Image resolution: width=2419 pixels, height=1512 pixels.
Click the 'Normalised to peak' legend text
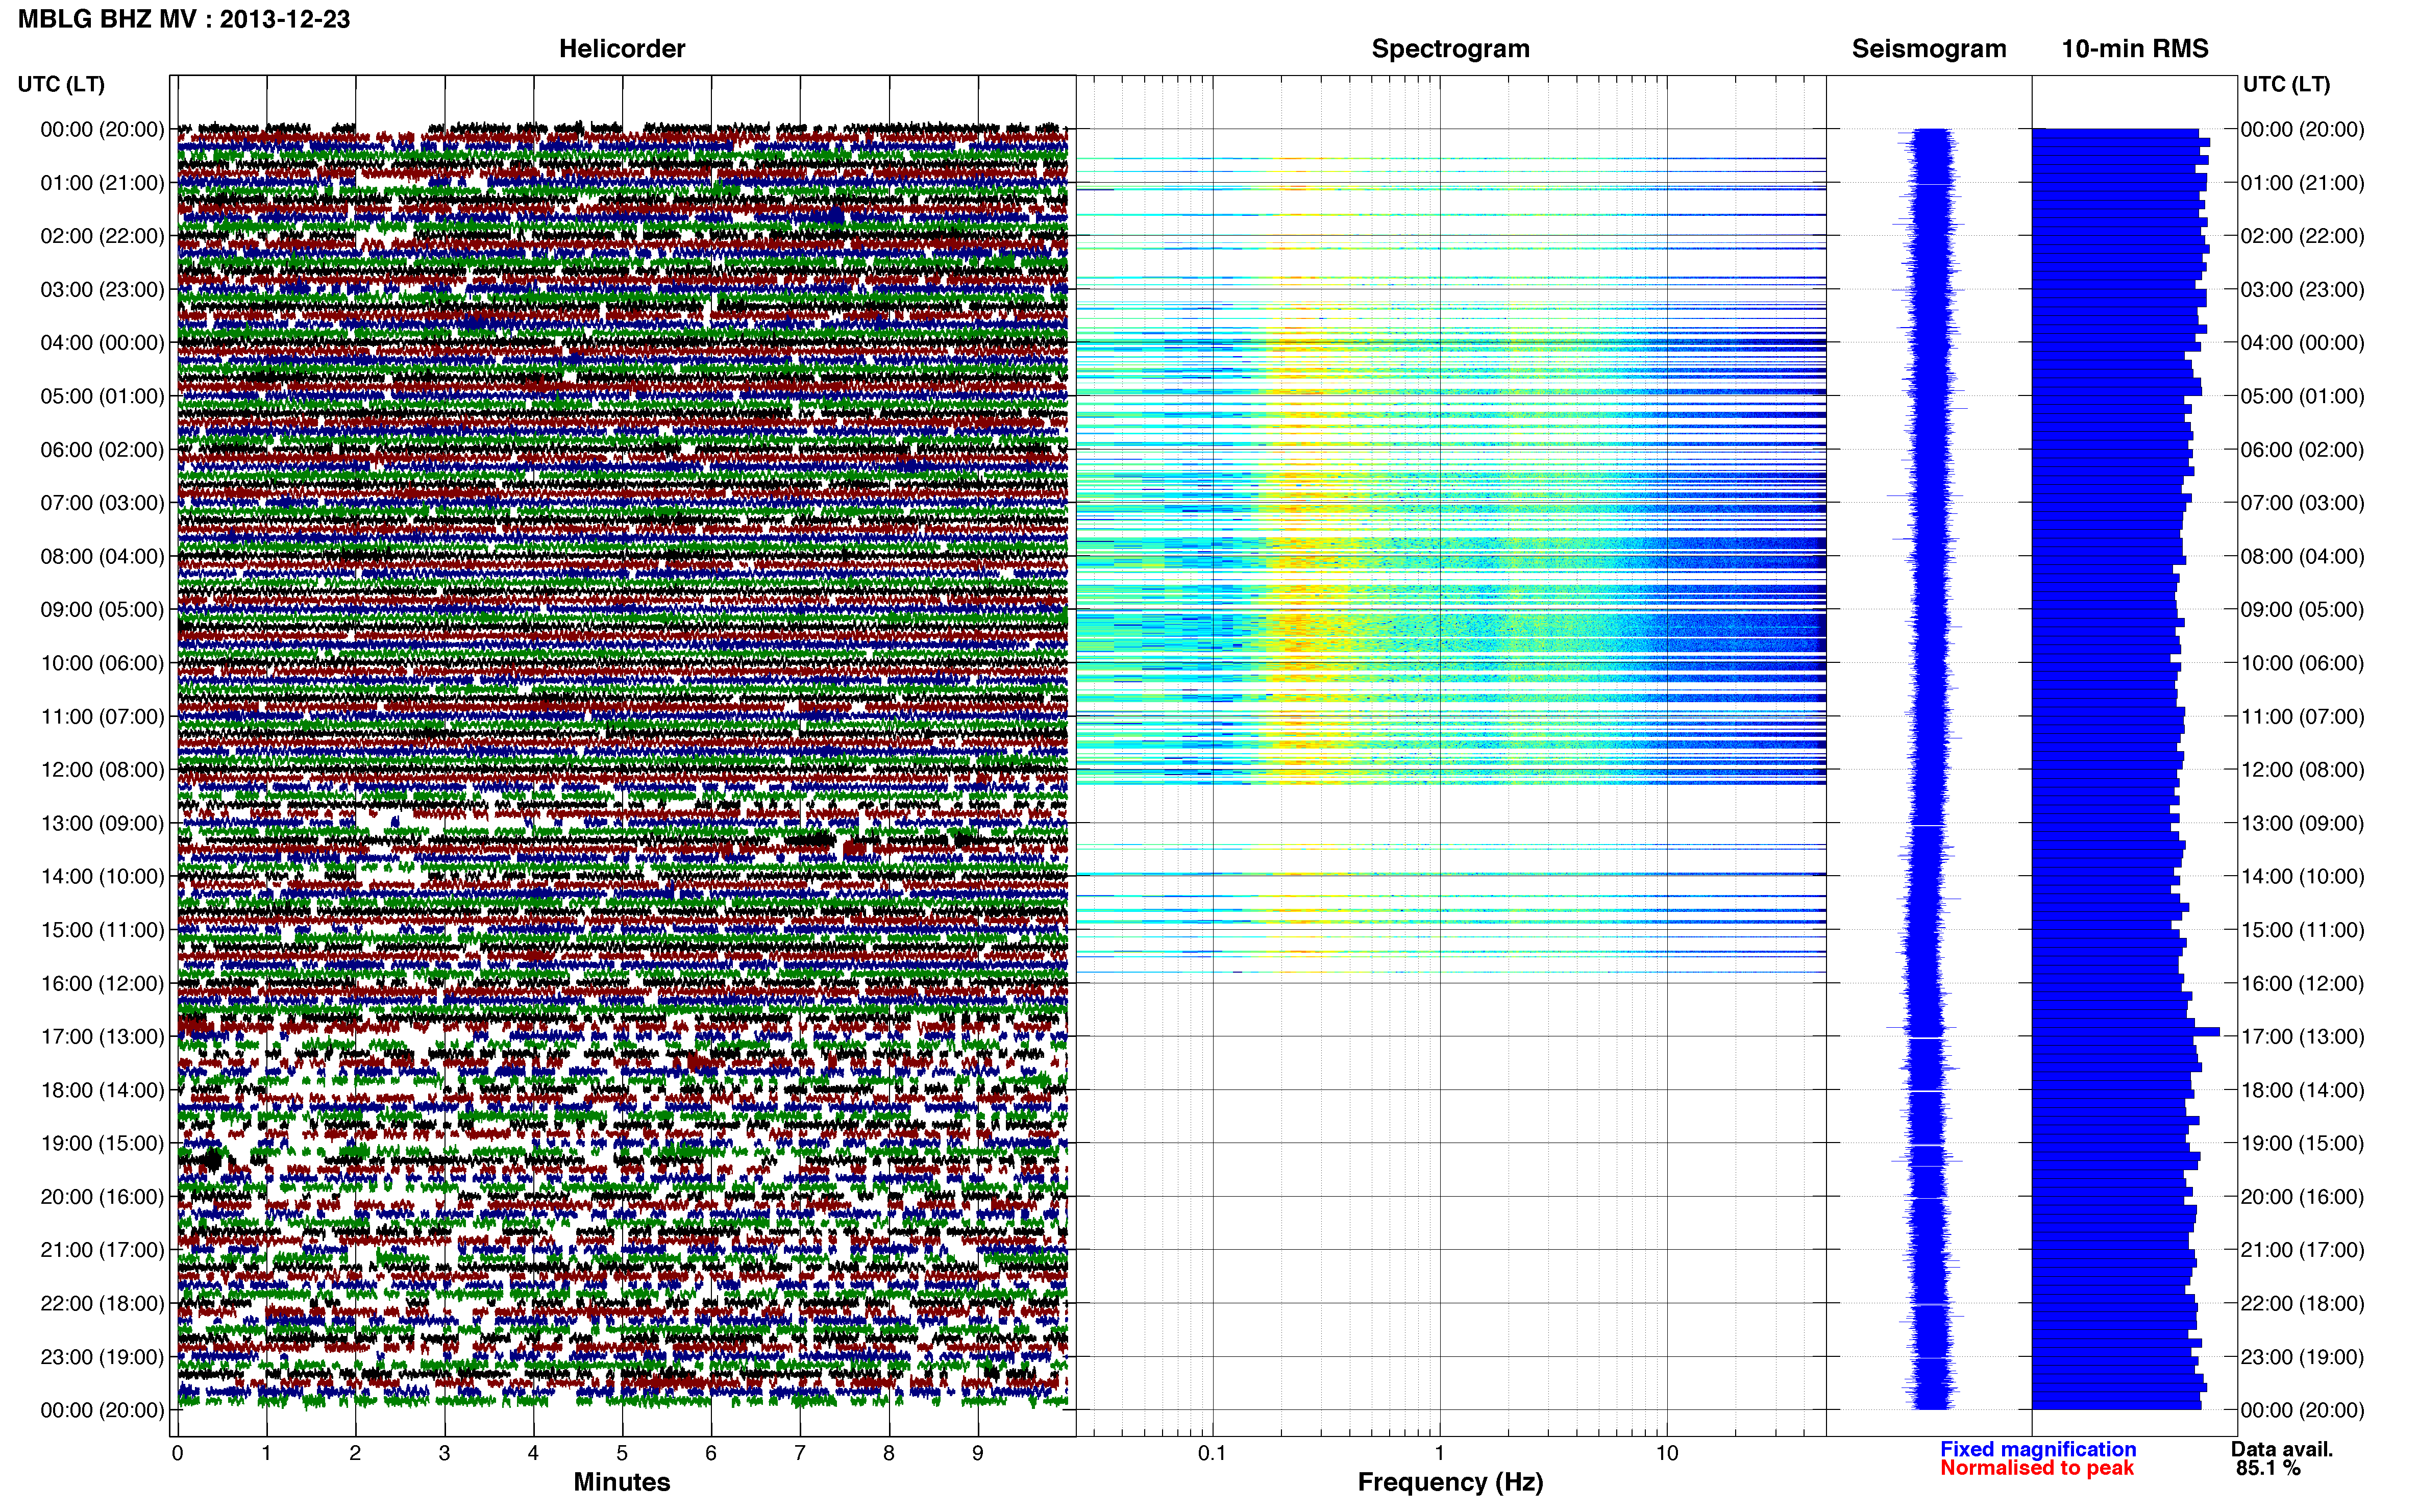pyautogui.click(x=2037, y=1468)
